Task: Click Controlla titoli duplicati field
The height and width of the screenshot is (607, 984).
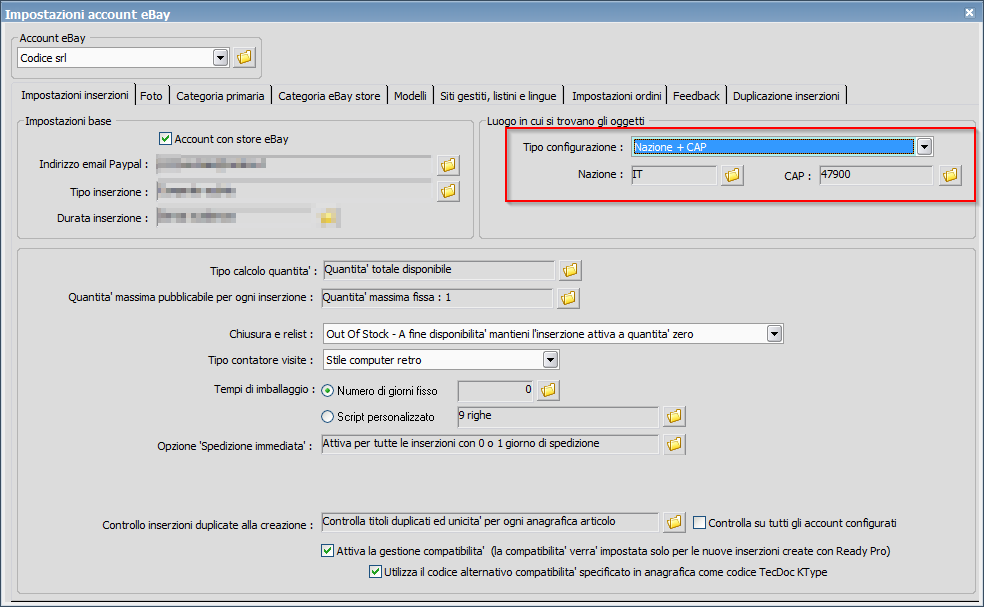Action: pyautogui.click(x=490, y=522)
